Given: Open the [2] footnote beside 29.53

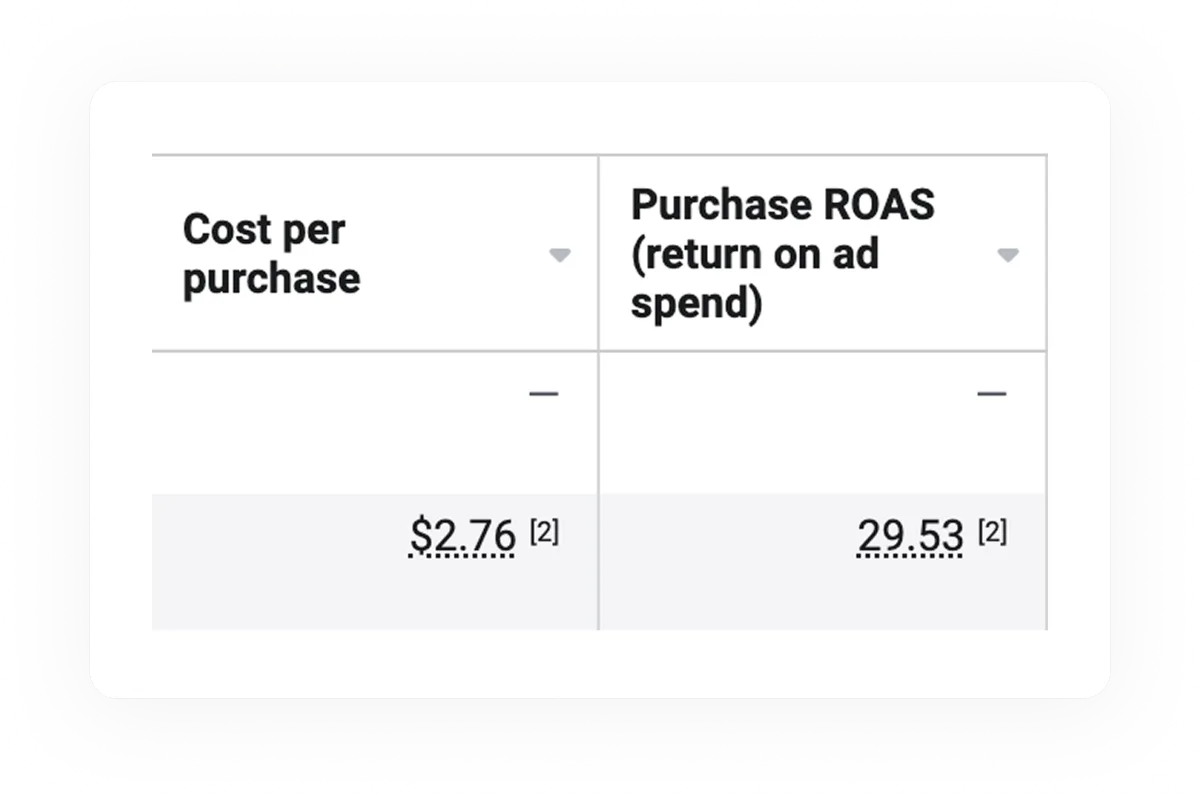Looking at the screenshot, I should pos(992,533).
